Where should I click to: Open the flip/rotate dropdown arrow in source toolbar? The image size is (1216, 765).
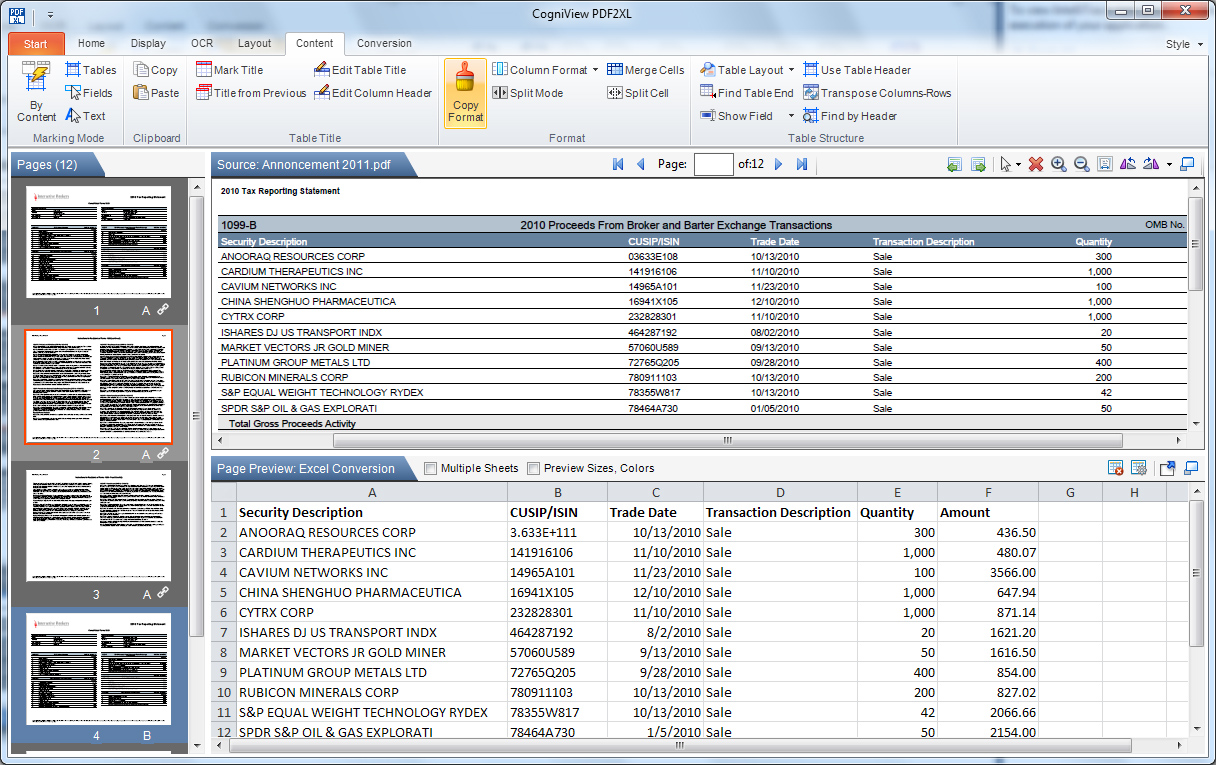coord(1169,165)
